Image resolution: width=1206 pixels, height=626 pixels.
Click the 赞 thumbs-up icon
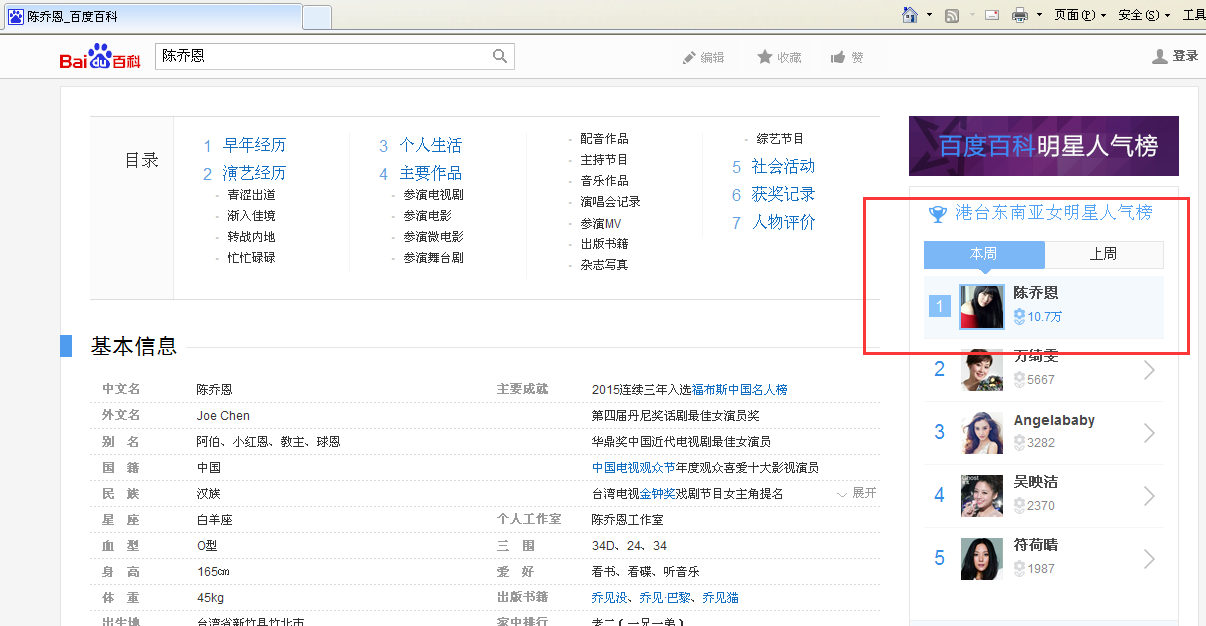(x=838, y=57)
